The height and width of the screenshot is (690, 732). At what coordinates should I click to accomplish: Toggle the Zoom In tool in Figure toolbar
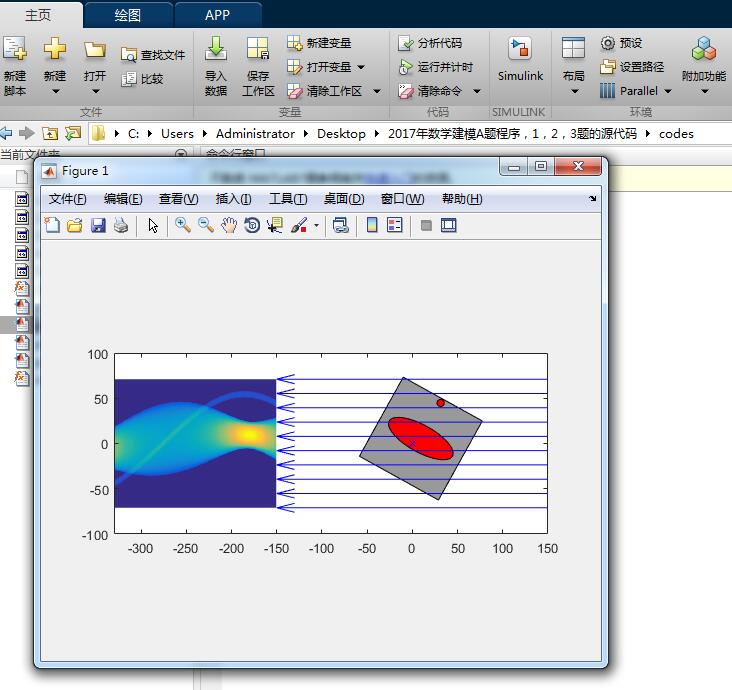coord(183,225)
